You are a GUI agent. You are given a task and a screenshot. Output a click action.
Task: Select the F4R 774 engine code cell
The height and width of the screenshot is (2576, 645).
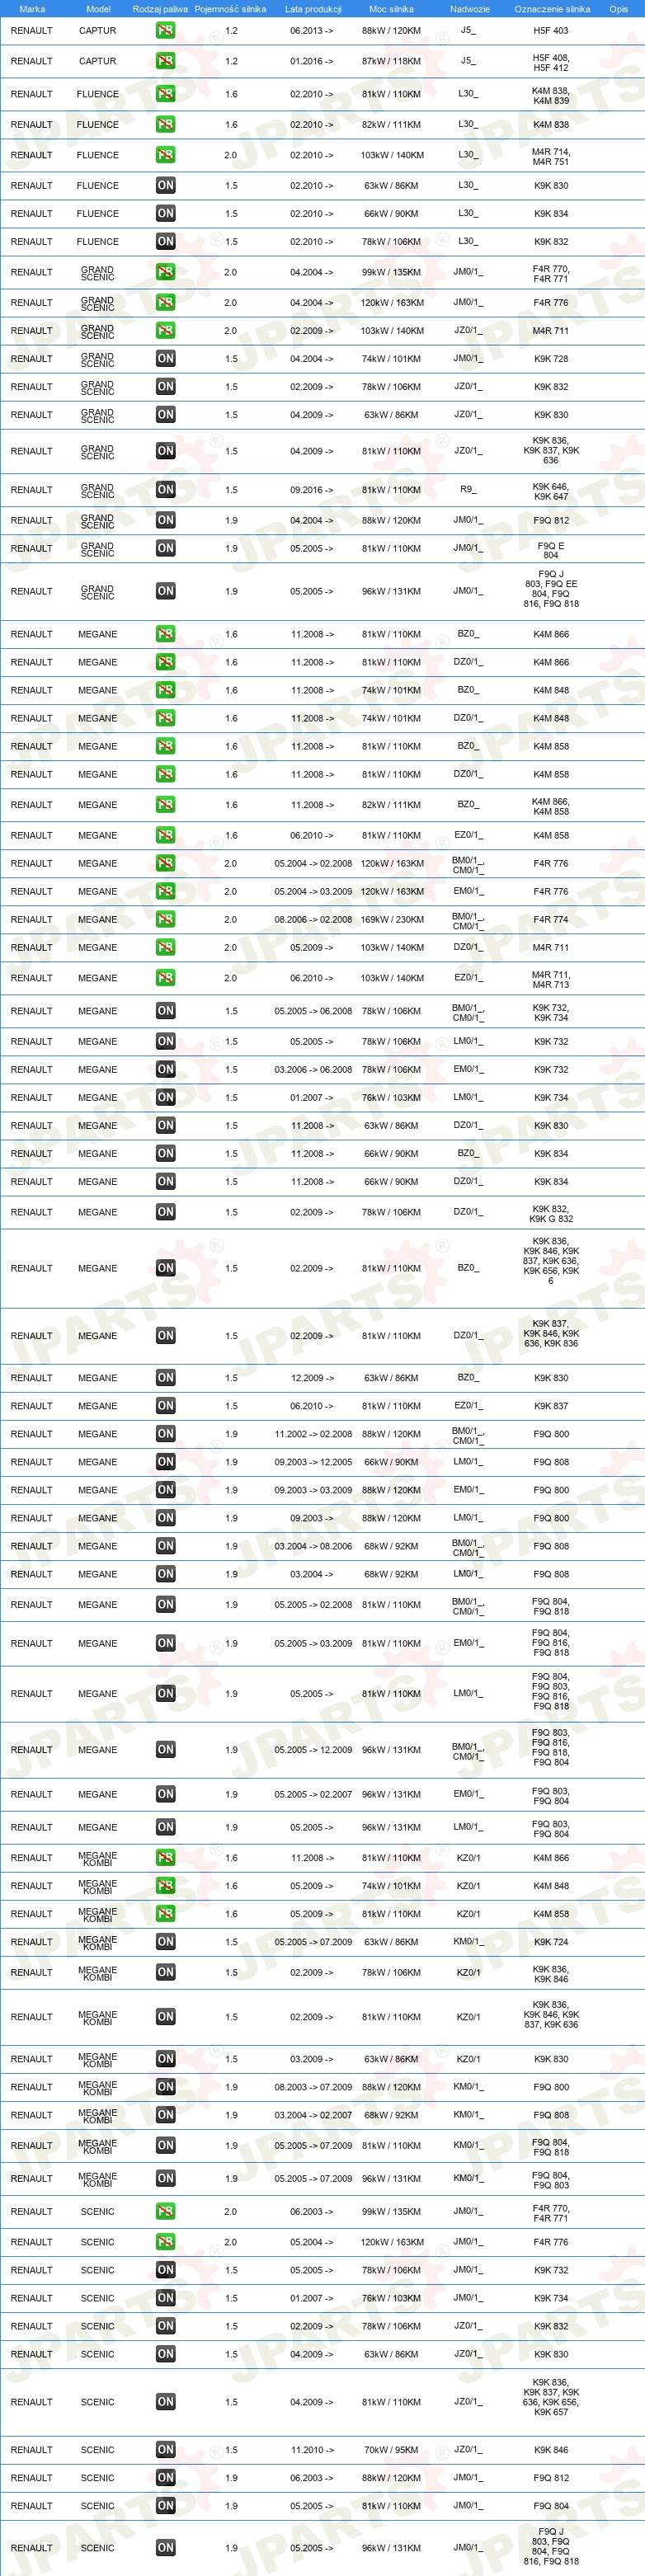pyautogui.click(x=551, y=919)
